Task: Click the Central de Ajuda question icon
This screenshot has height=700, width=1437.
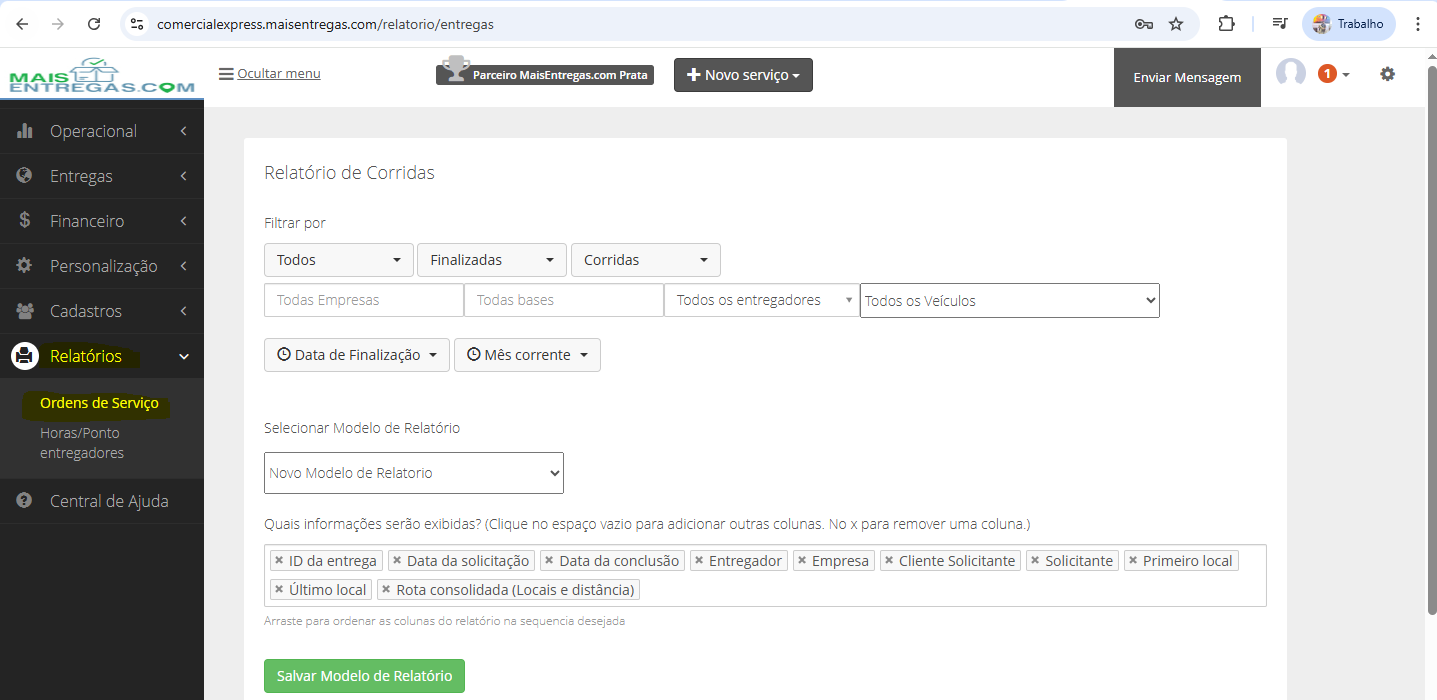Action: coord(25,501)
